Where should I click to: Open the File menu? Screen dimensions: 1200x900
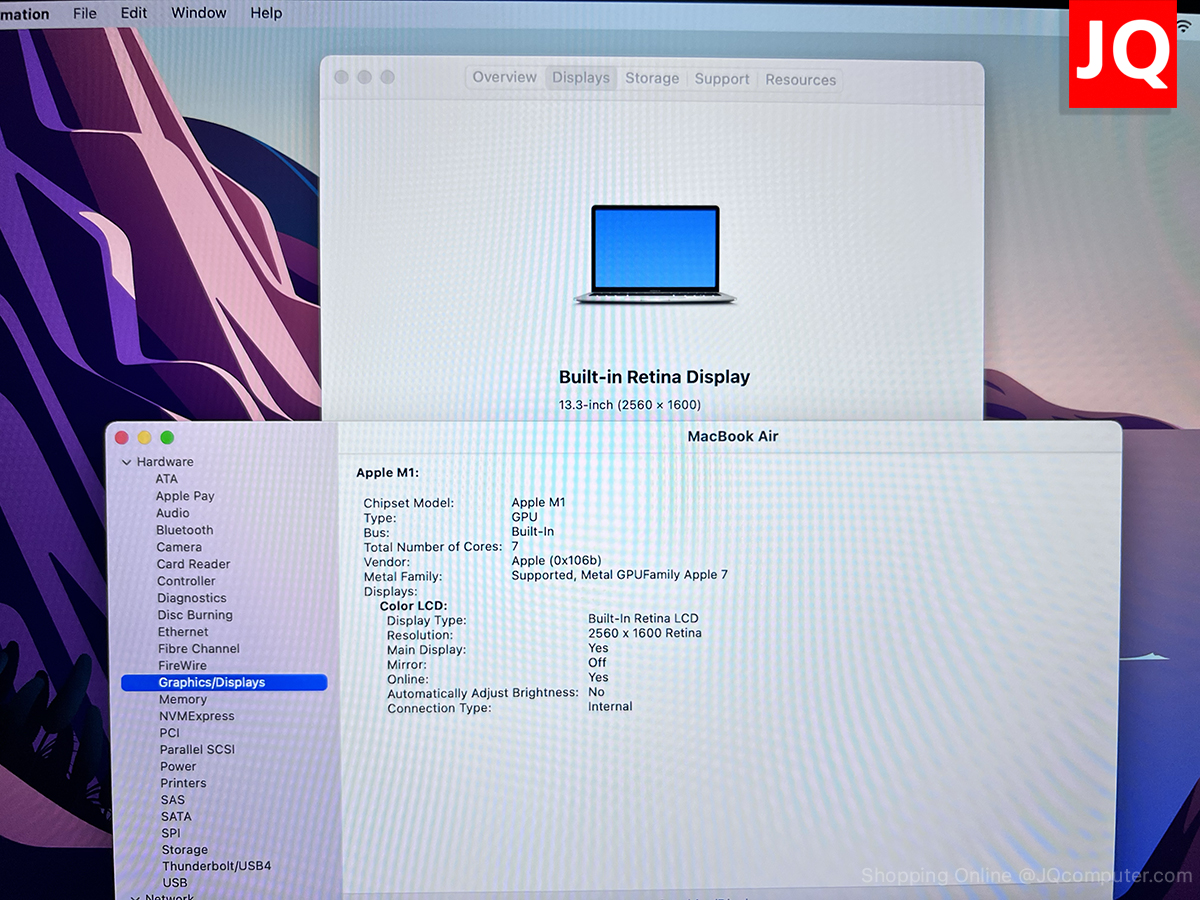[x=85, y=13]
